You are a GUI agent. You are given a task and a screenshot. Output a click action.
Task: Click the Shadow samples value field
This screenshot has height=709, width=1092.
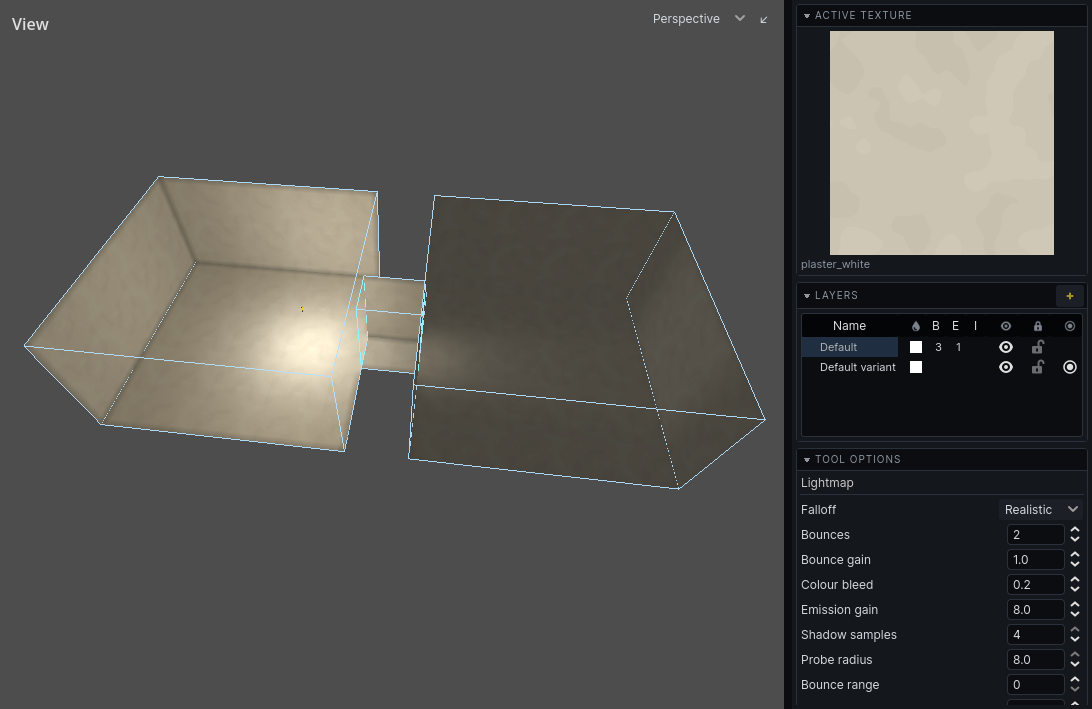tap(1036, 635)
